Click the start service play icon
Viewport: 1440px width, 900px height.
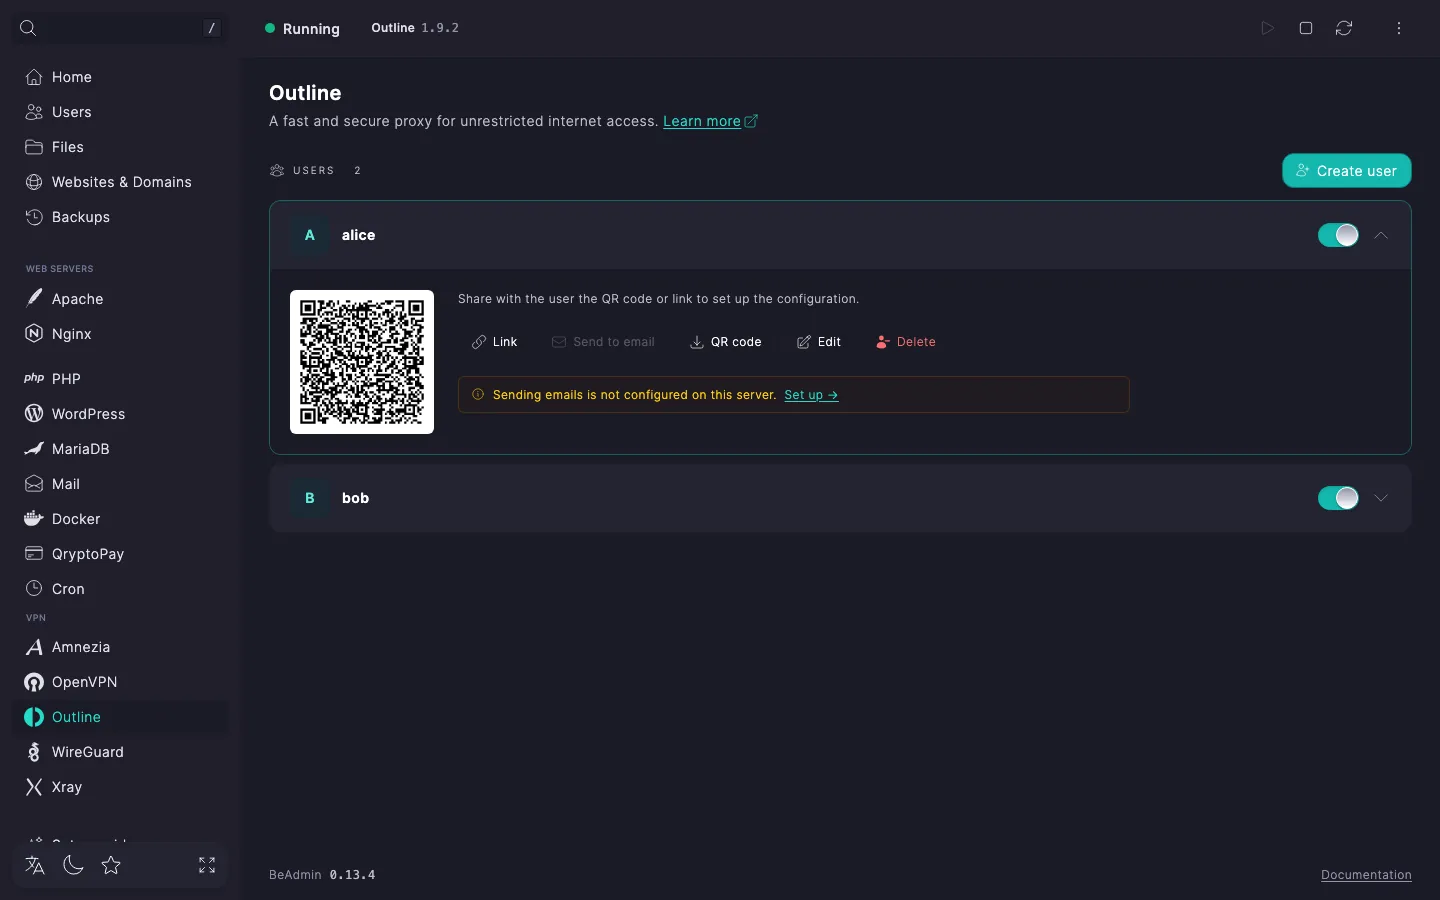[1267, 28]
